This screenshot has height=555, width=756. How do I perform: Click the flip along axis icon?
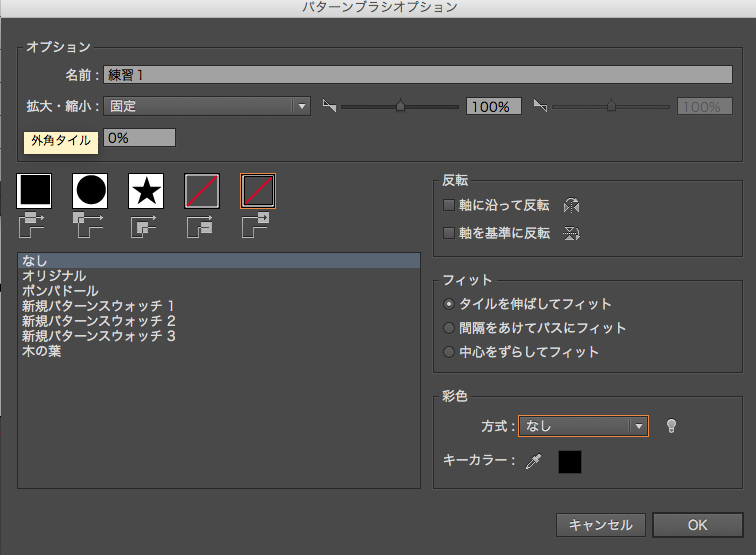(571, 205)
